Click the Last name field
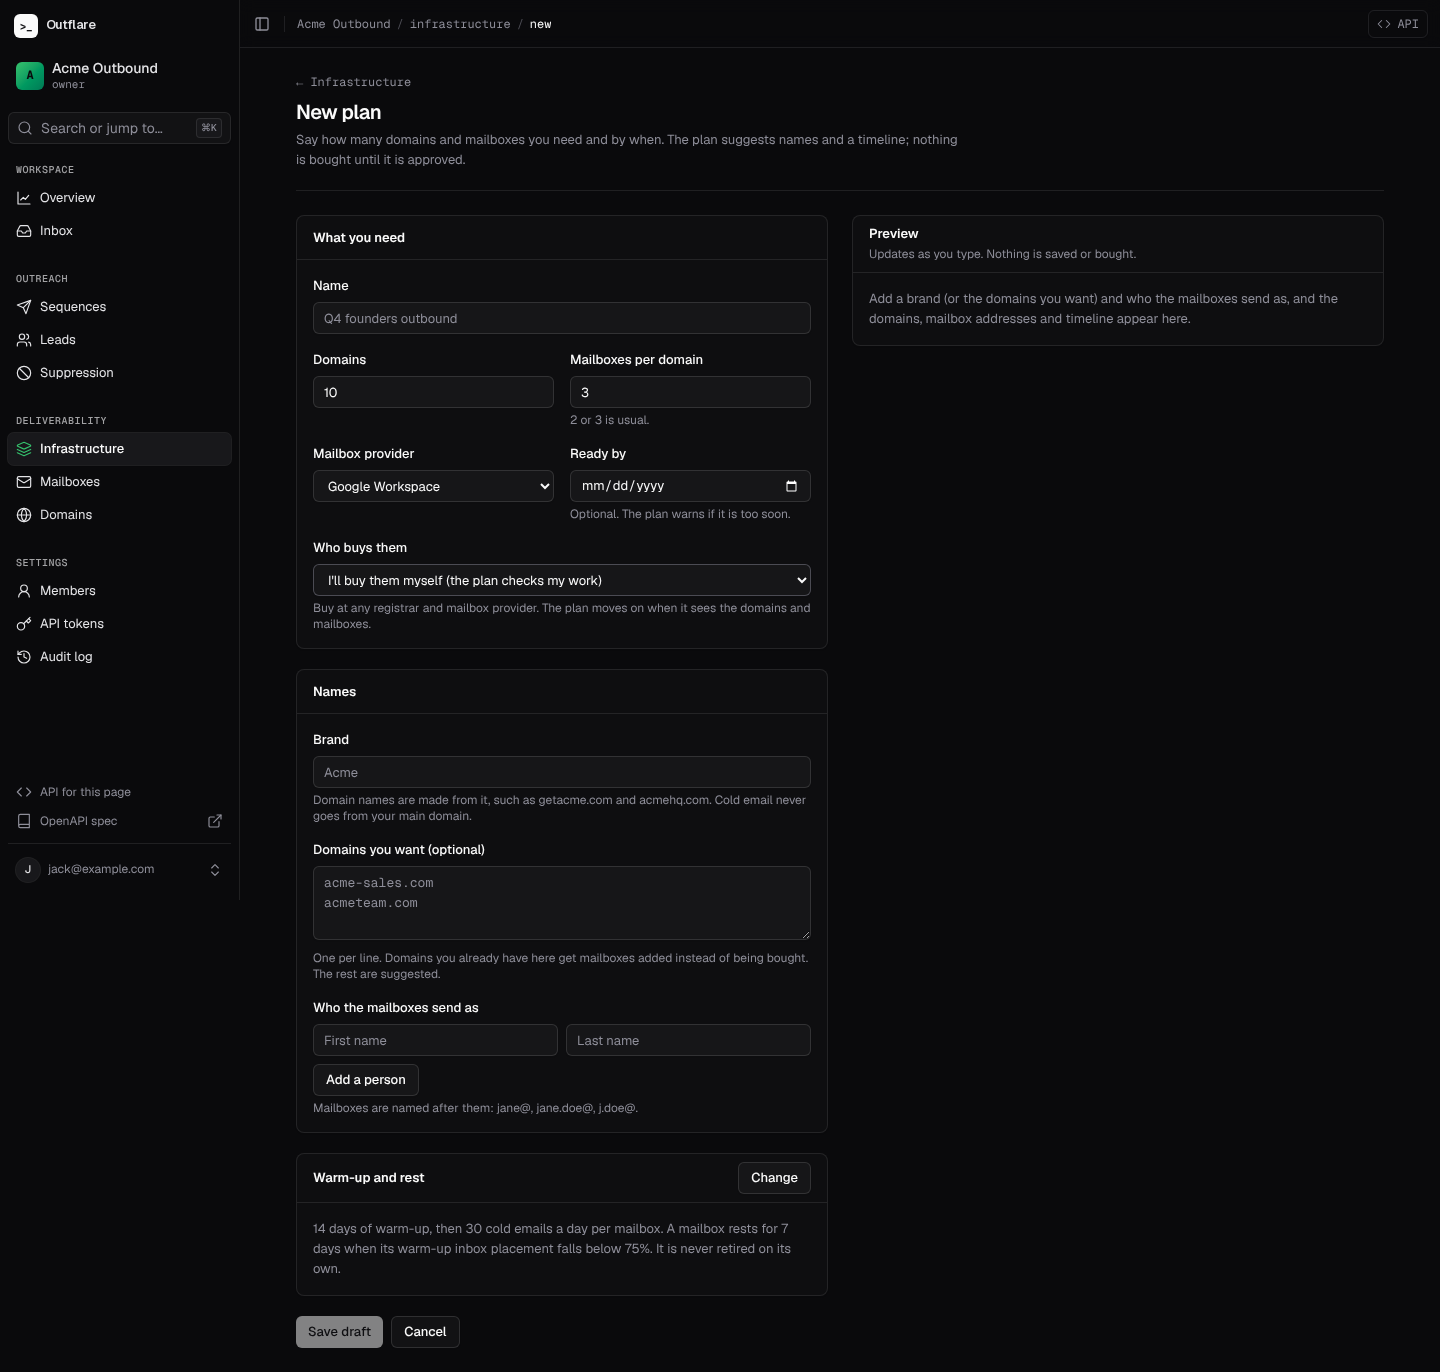This screenshot has height=1372, width=1440. [688, 1040]
